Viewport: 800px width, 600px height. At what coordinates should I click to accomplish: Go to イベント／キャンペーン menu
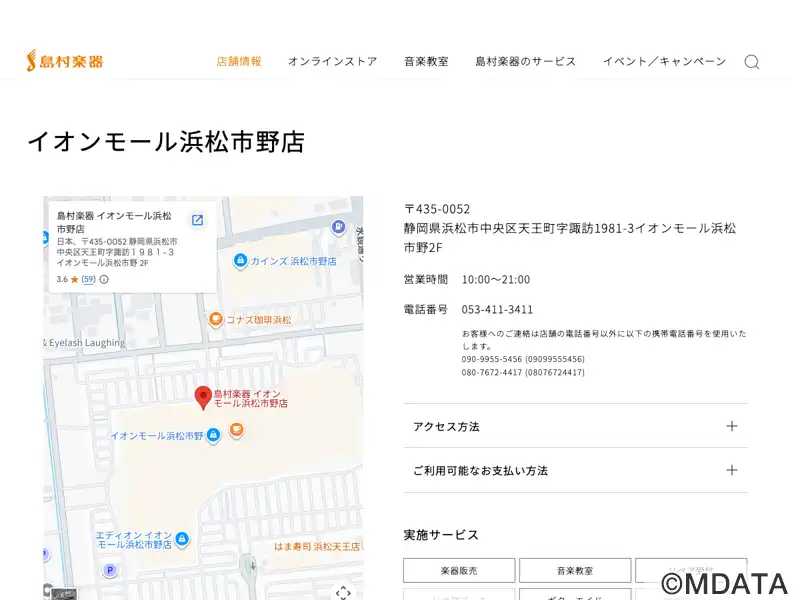(664, 61)
